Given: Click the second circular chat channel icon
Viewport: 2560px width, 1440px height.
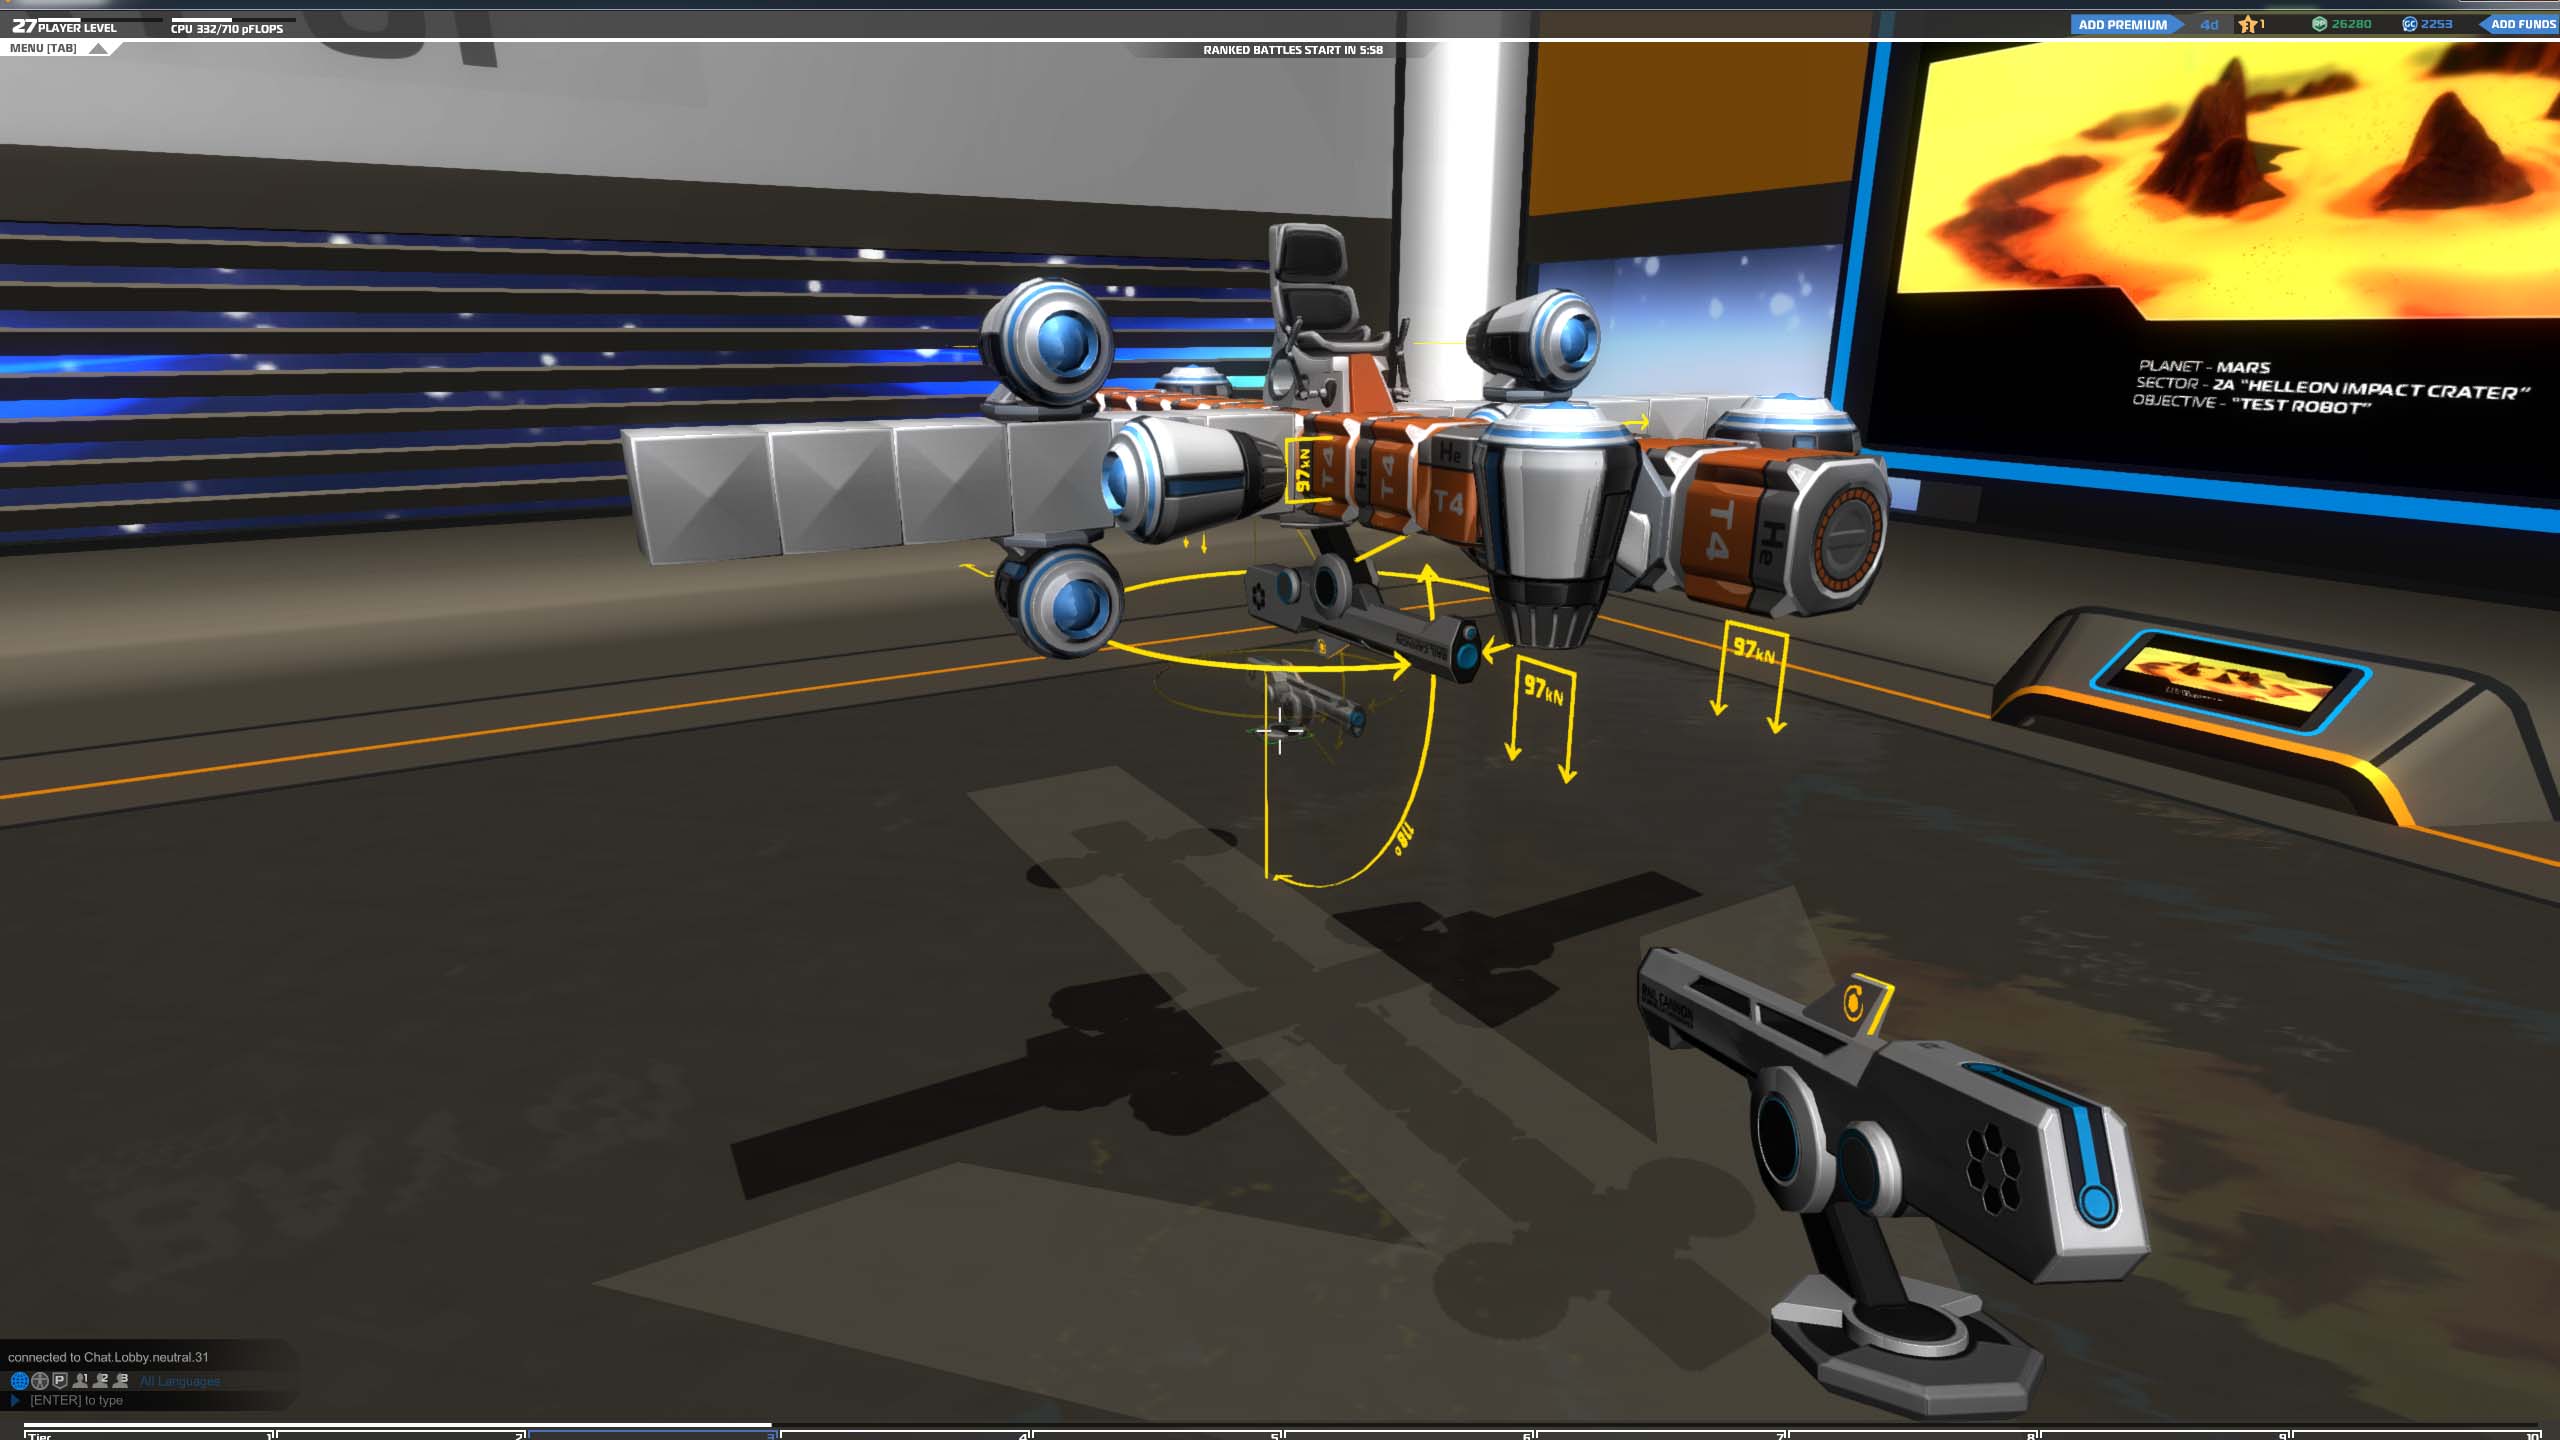Looking at the screenshot, I should (x=39, y=1381).
